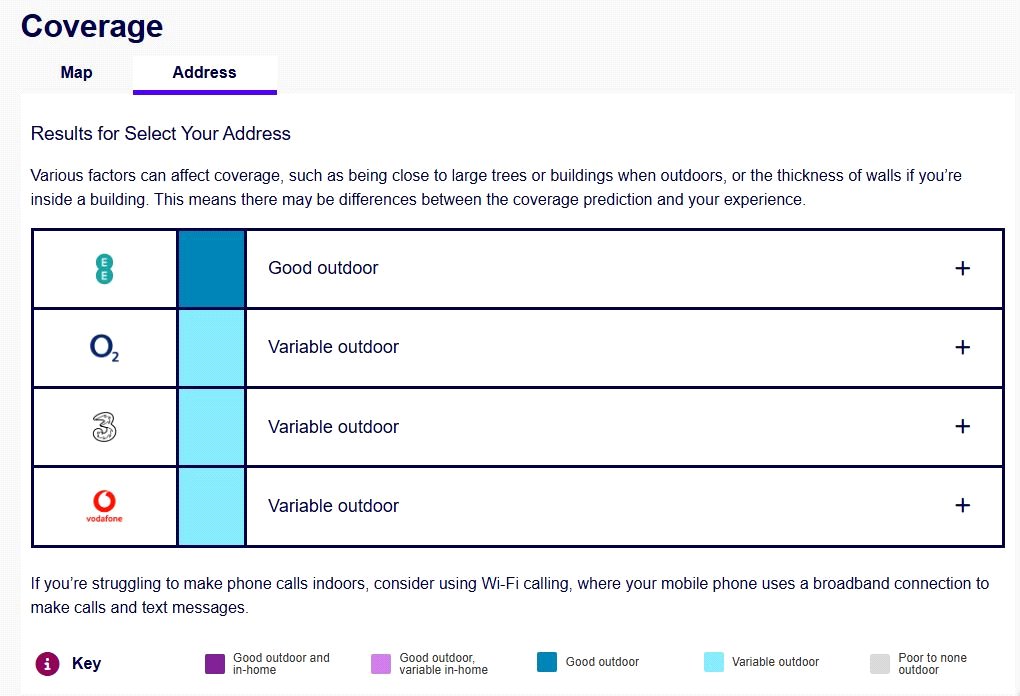Click the Vodafone light blue coverage swatch
Viewport: 1020px width, 696px height.
click(211, 506)
